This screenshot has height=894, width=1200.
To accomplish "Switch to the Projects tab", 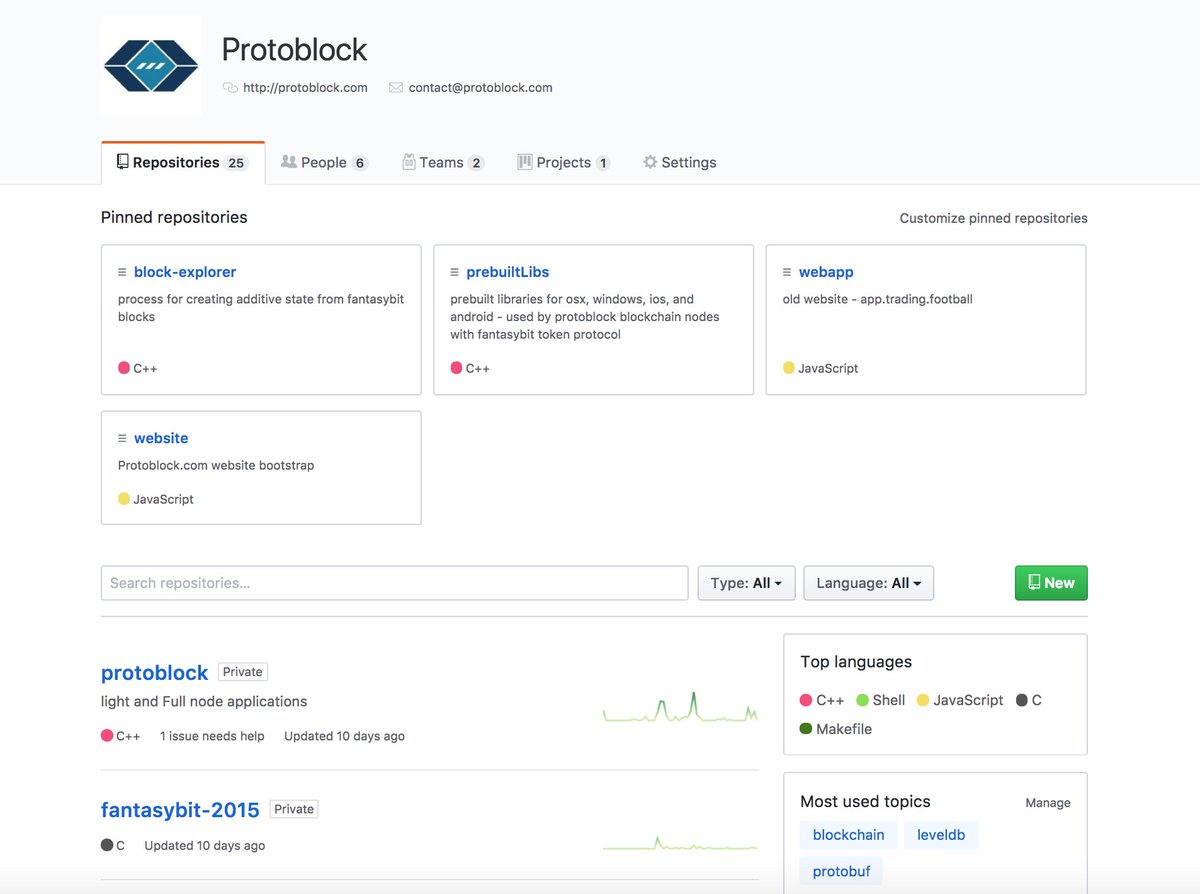I will (564, 163).
